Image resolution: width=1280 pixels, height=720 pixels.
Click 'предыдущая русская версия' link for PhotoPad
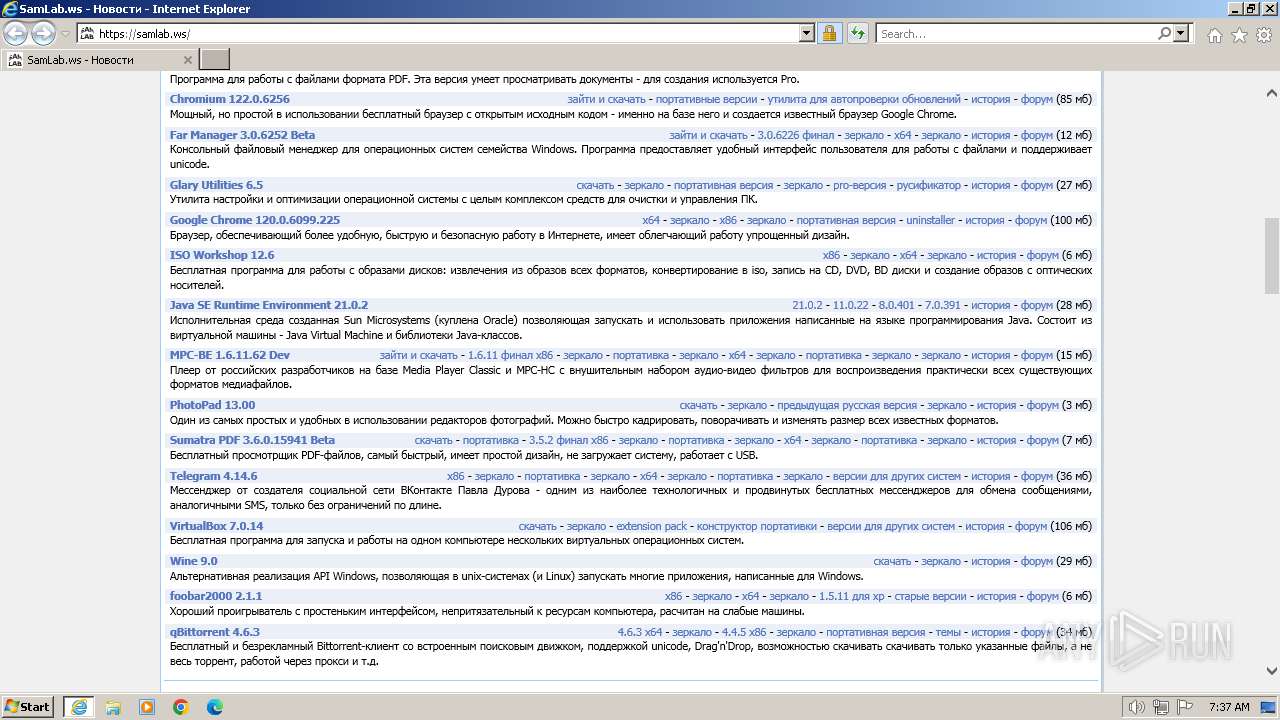click(x=847, y=405)
